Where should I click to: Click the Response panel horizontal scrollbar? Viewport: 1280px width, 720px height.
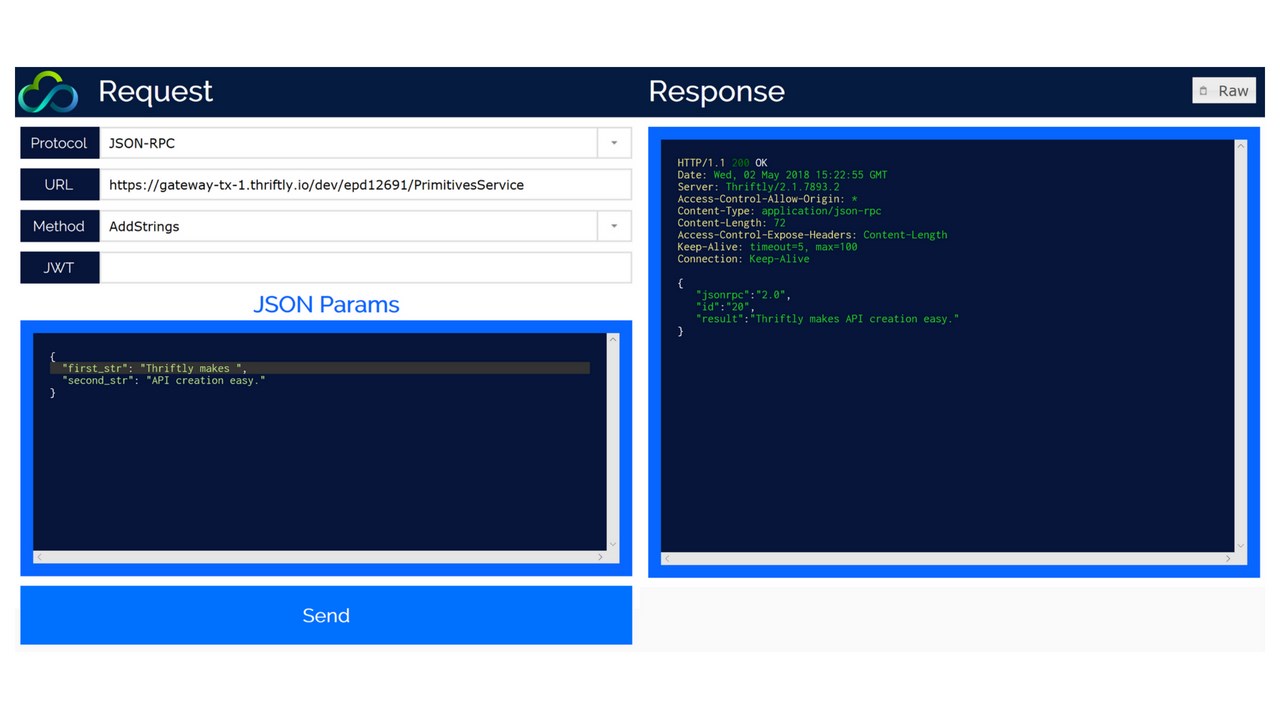(x=948, y=559)
